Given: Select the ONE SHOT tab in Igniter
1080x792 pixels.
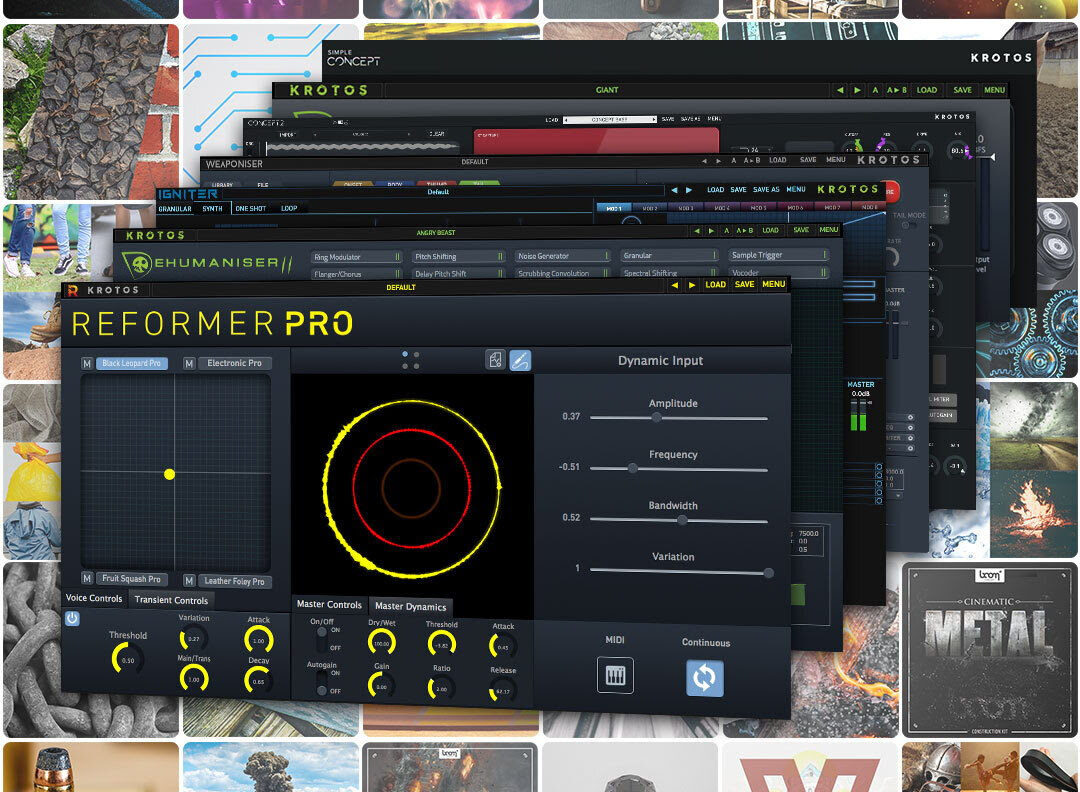Looking at the screenshot, I should pyautogui.click(x=251, y=209).
